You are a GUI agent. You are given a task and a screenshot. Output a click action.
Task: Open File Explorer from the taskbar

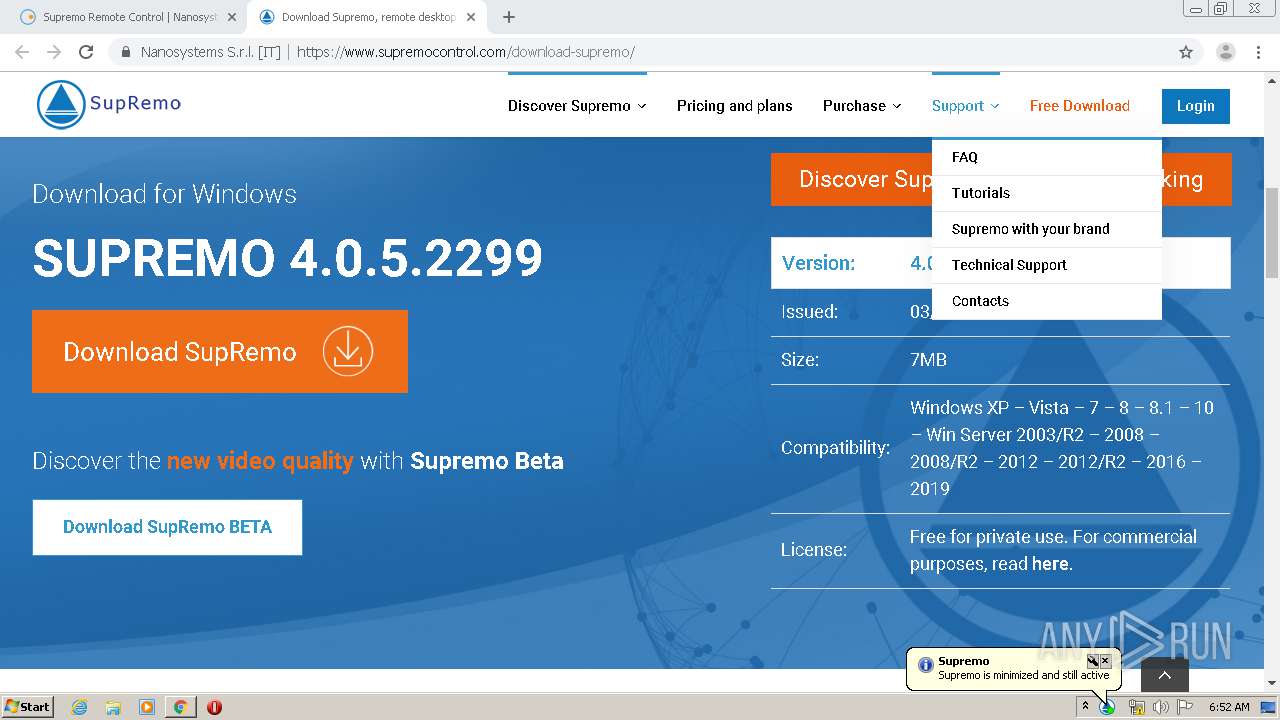pos(113,707)
